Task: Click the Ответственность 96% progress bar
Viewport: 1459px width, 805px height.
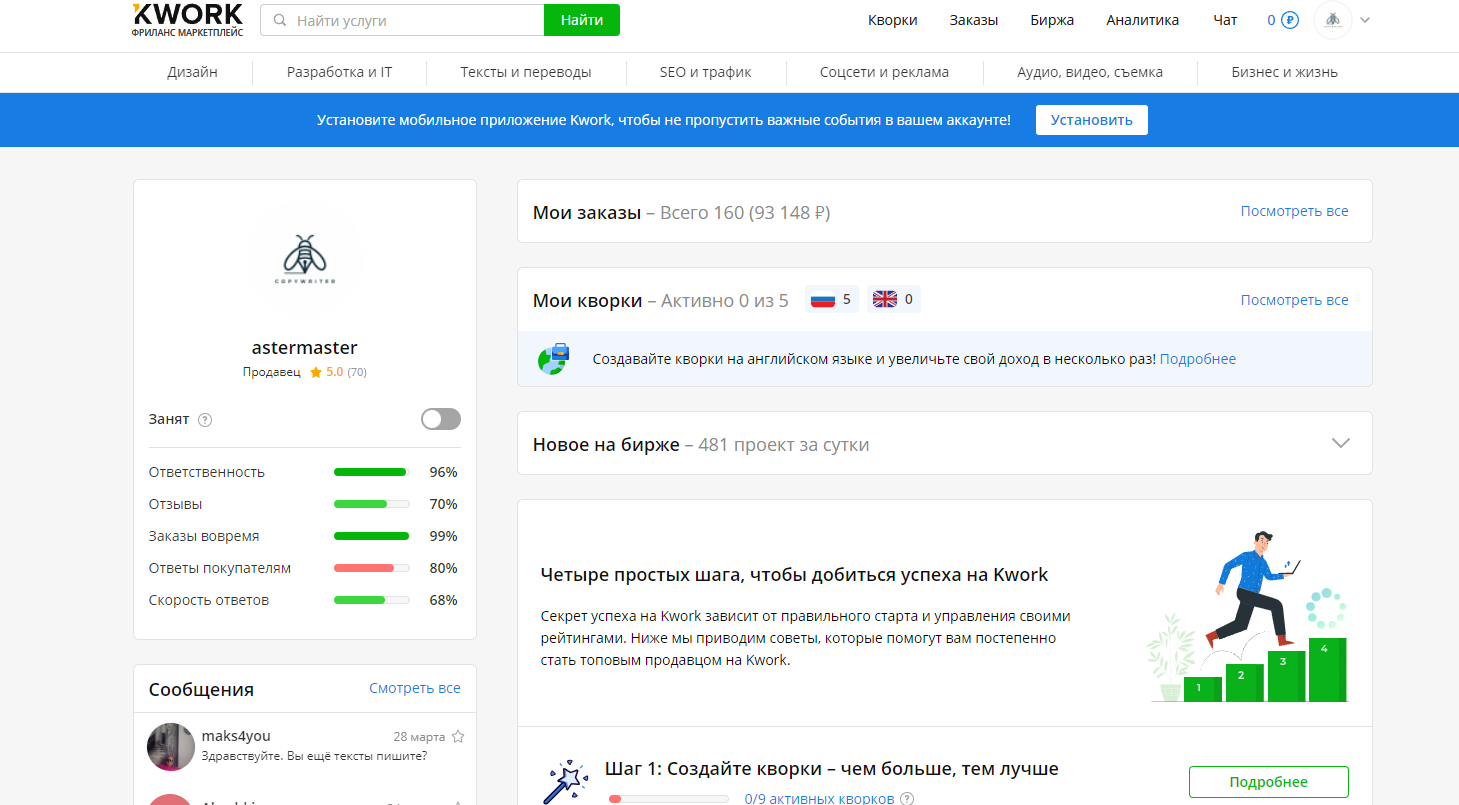Action: pyautogui.click(x=371, y=472)
